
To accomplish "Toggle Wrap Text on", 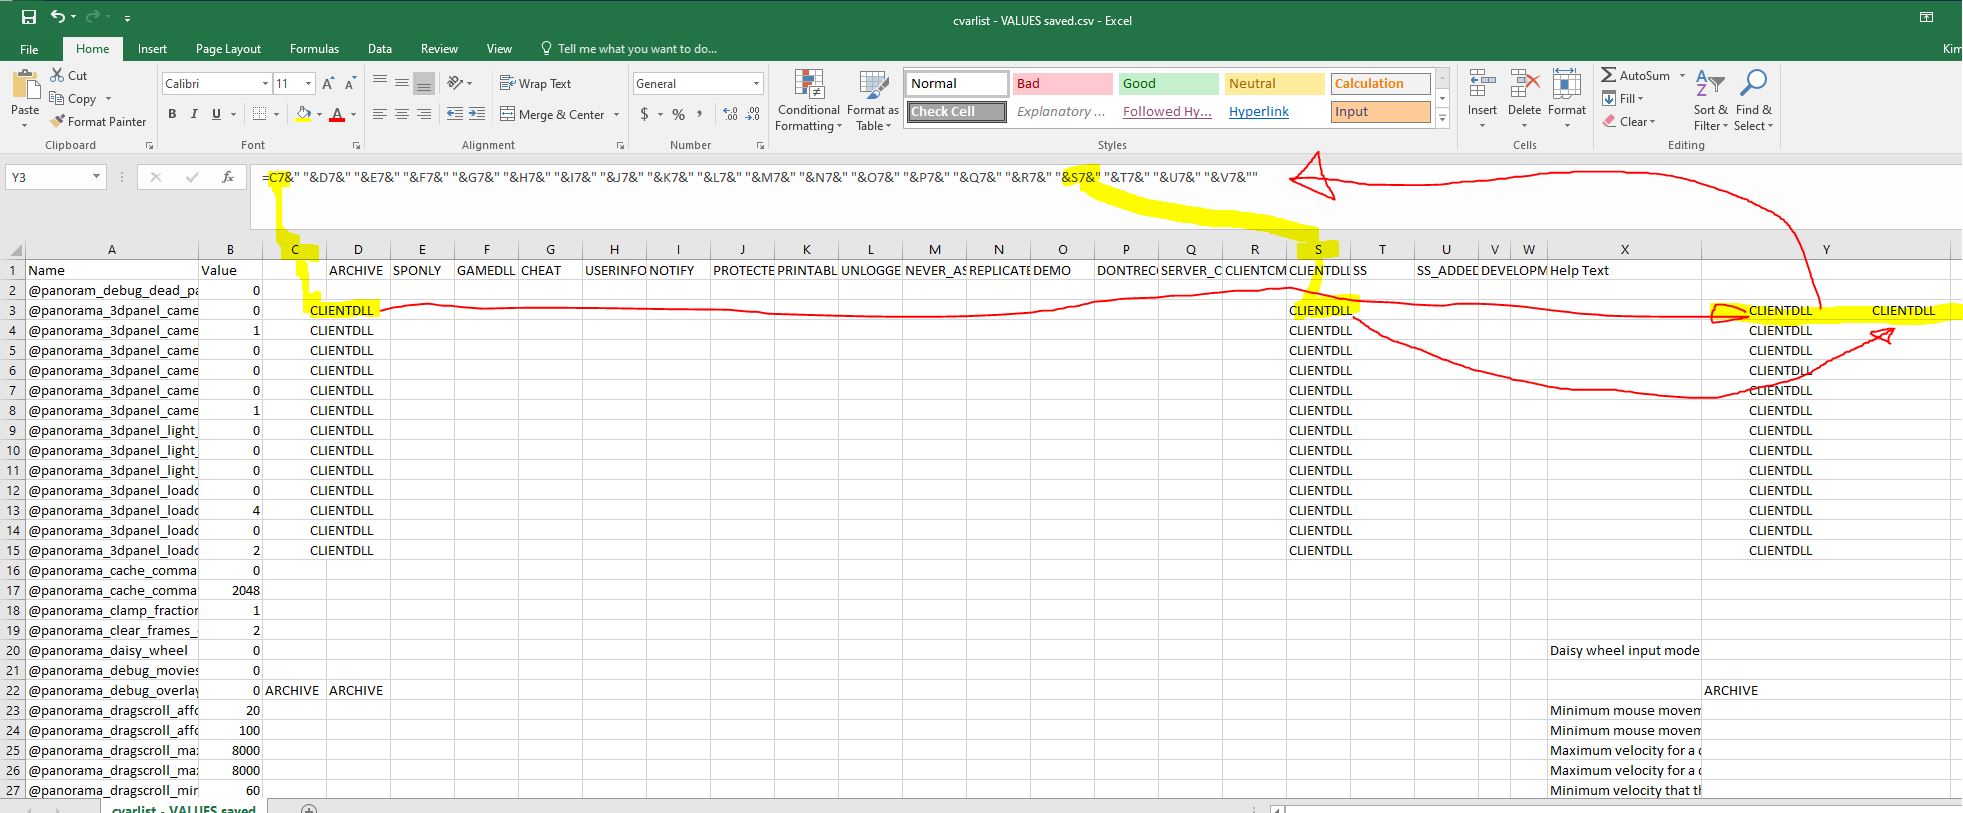I will pos(536,84).
